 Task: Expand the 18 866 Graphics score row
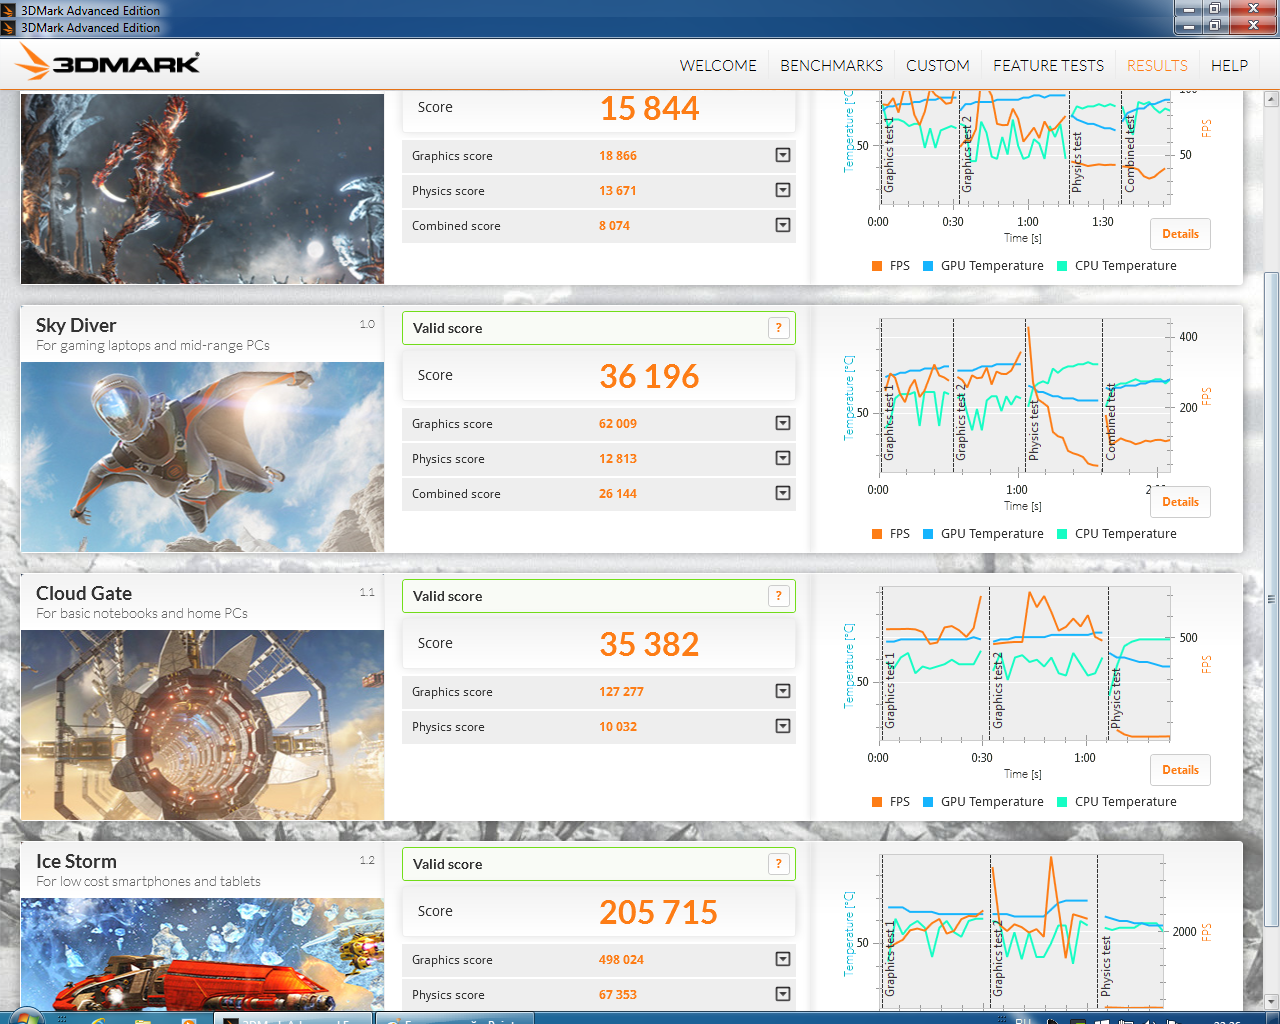(x=783, y=155)
